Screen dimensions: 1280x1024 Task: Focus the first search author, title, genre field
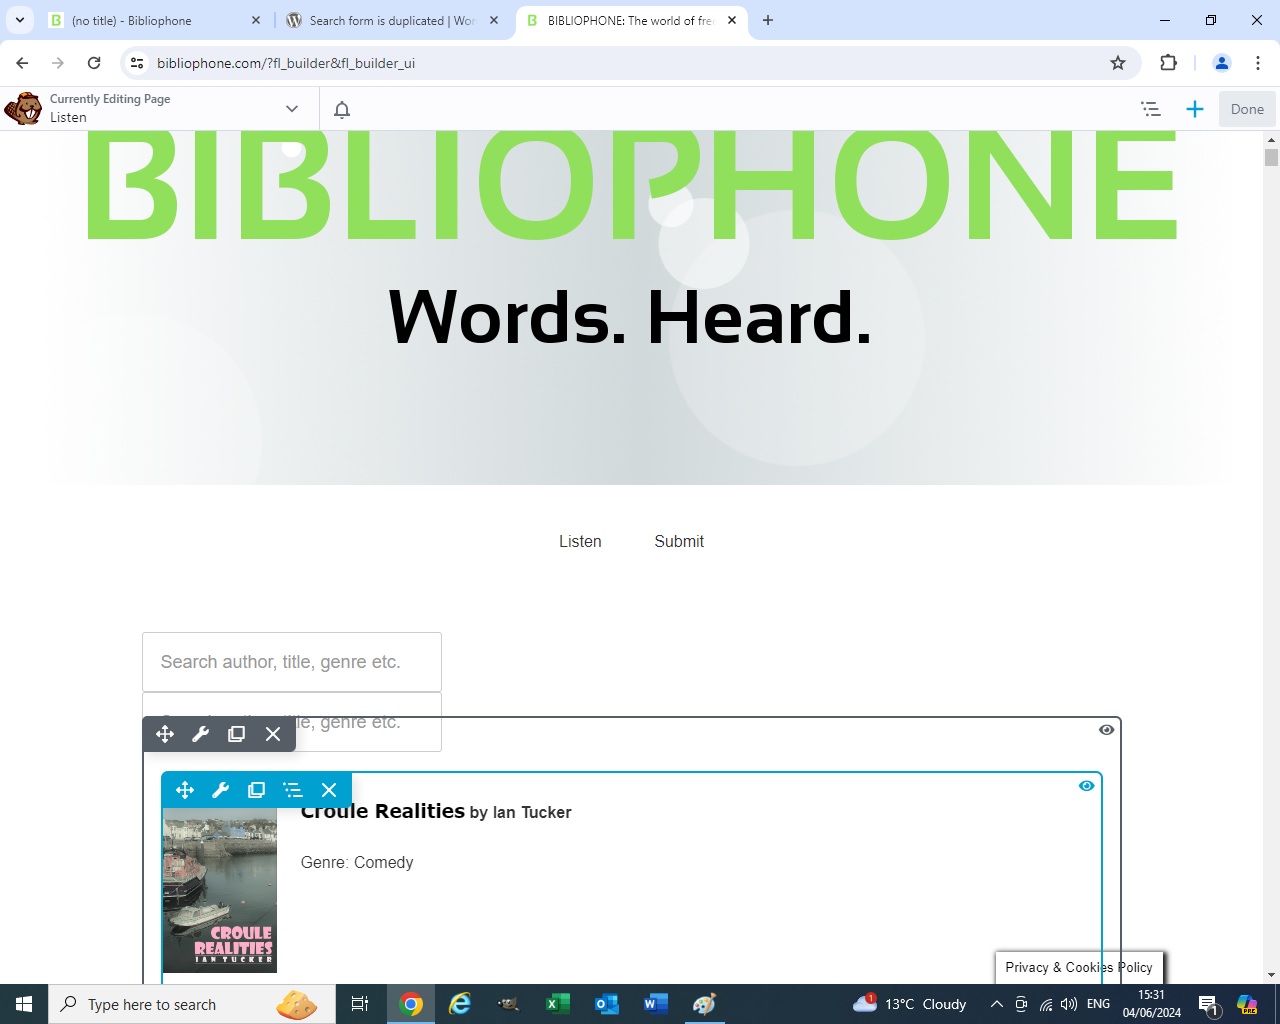[292, 662]
